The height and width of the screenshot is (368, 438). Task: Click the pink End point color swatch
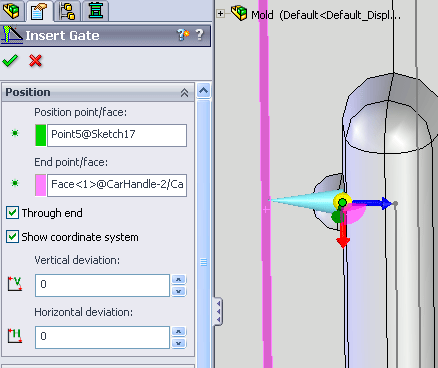click(x=40, y=185)
